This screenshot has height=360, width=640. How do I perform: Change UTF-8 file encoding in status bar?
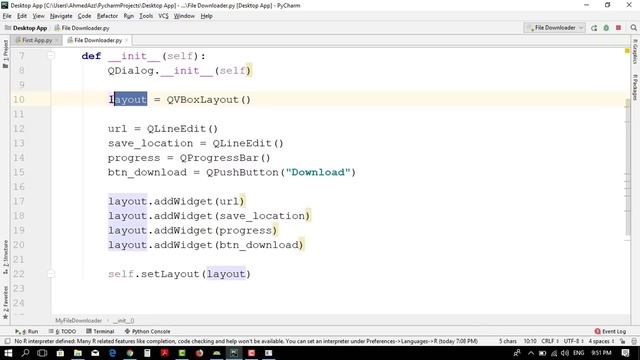(x=573, y=341)
